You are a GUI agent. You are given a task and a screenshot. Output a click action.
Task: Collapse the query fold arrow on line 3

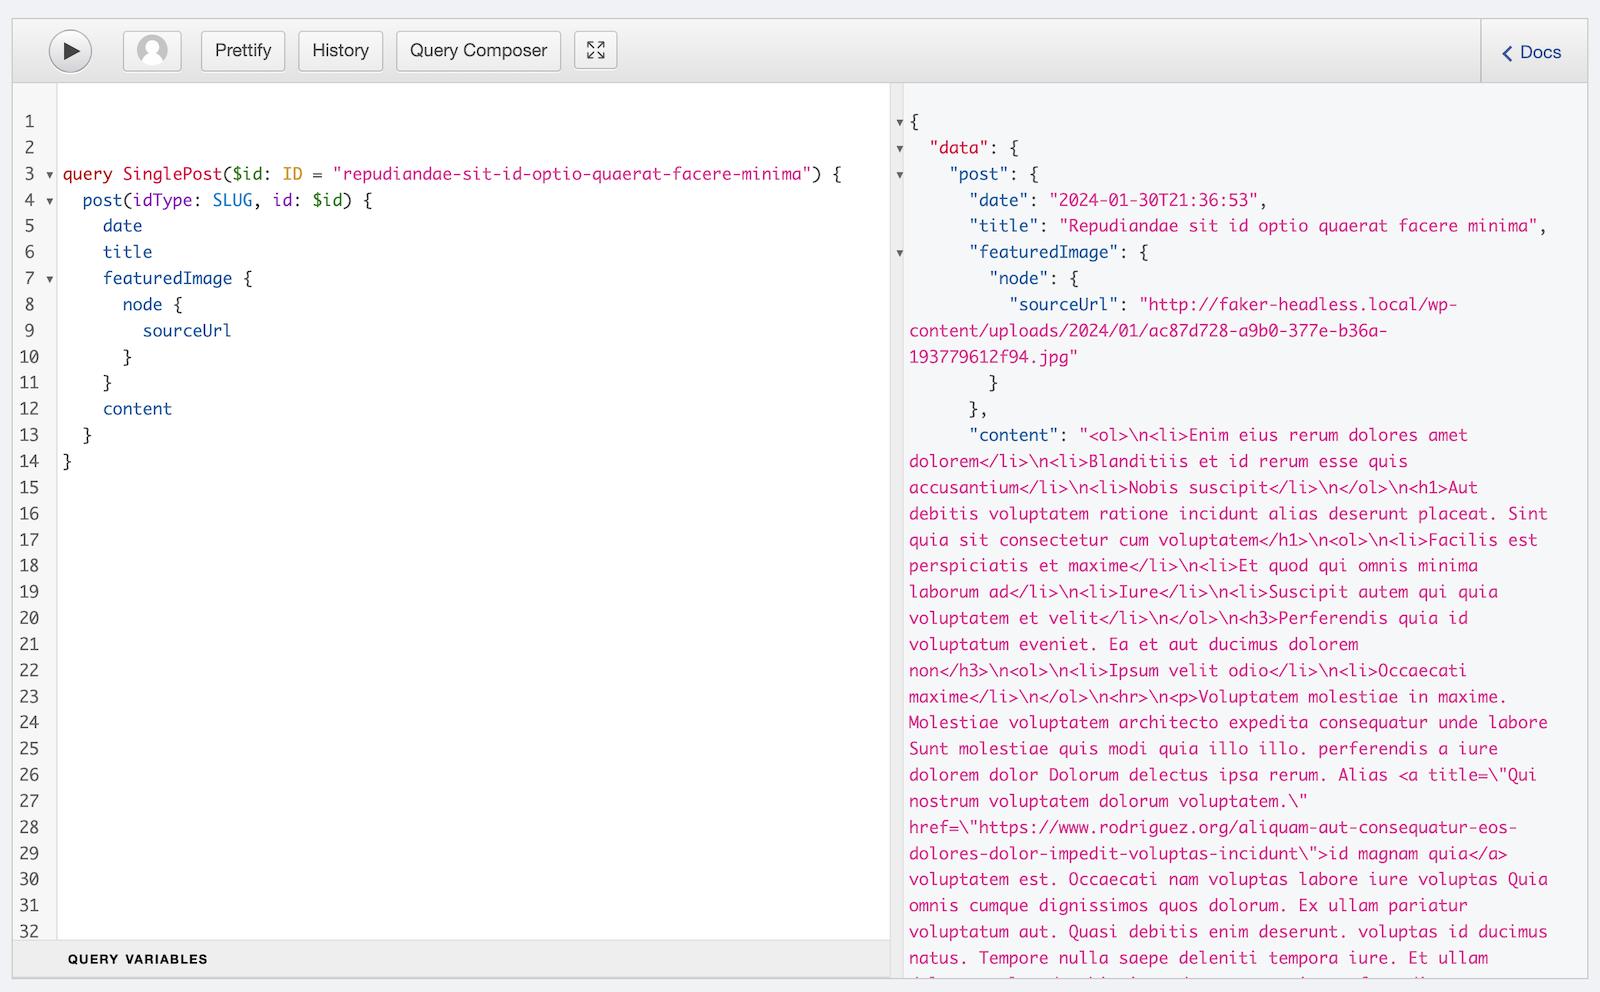pos(50,174)
